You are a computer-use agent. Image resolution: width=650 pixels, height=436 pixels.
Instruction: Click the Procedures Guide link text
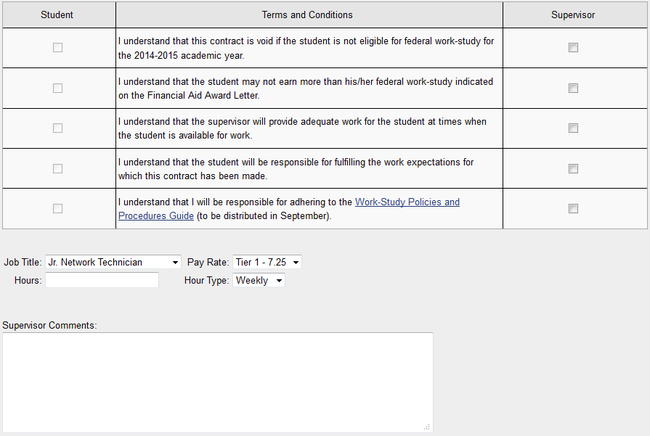[x=156, y=216]
